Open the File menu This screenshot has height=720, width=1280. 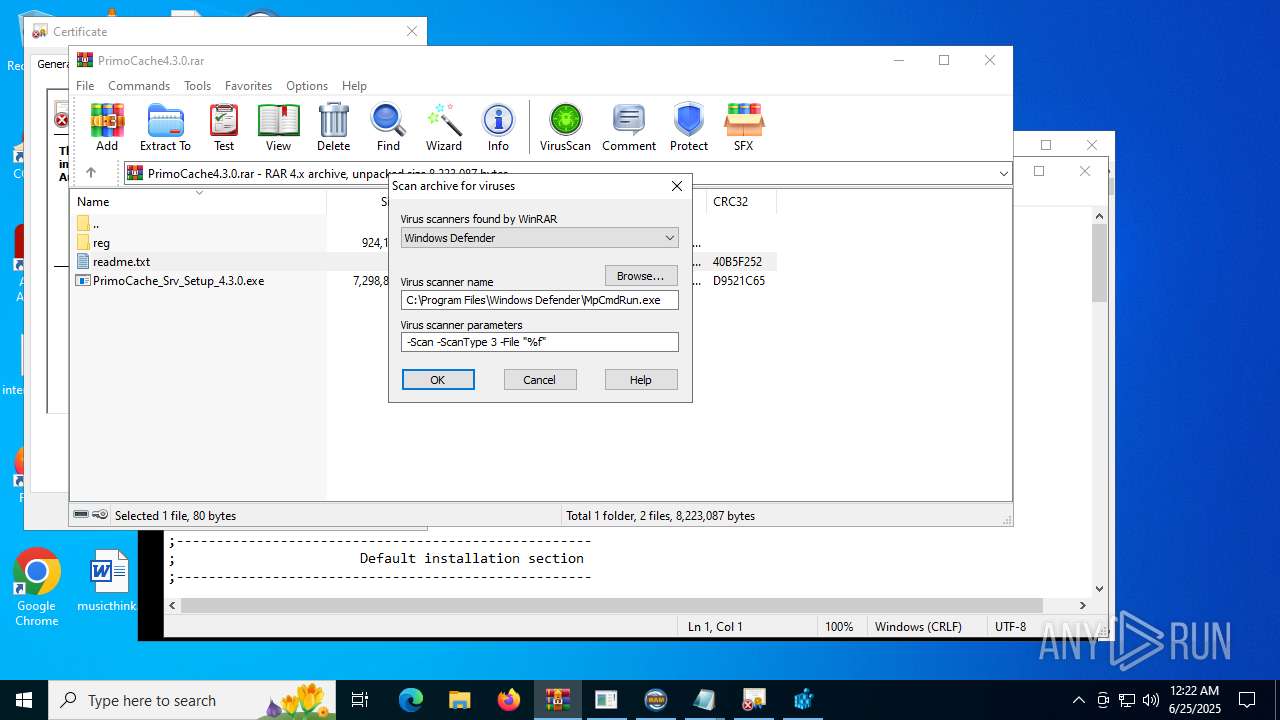pos(85,86)
